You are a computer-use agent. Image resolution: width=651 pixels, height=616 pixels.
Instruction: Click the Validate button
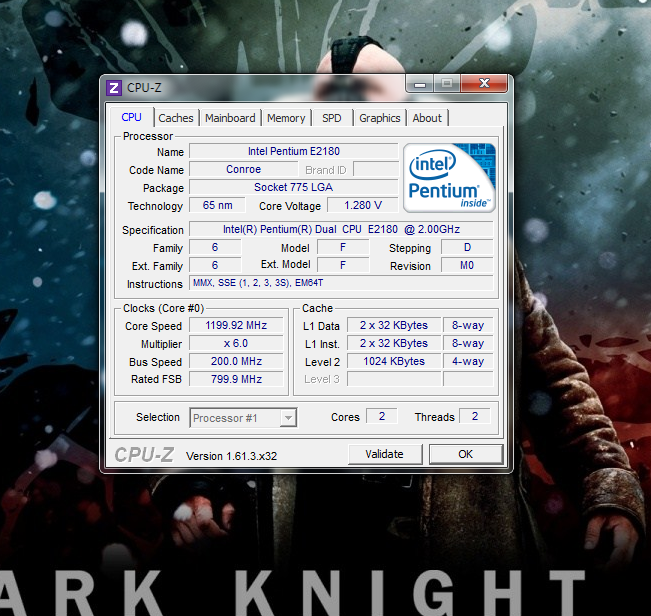[x=384, y=454]
